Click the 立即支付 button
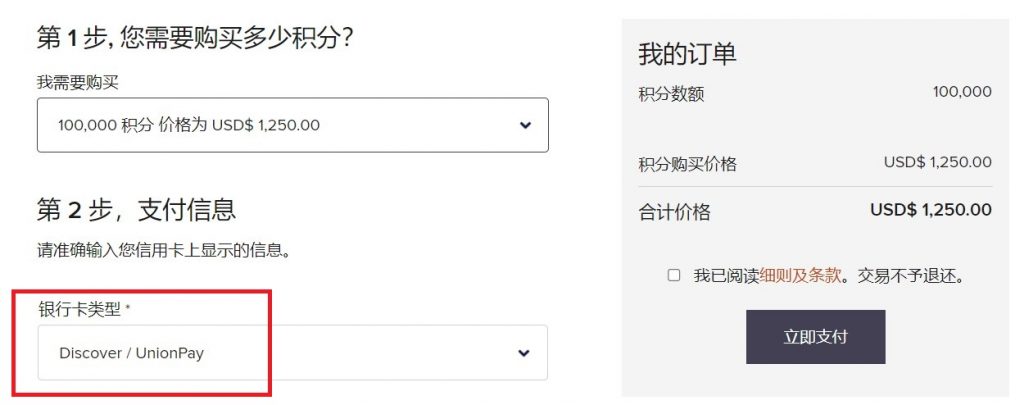This screenshot has width=1024, height=405. click(816, 337)
